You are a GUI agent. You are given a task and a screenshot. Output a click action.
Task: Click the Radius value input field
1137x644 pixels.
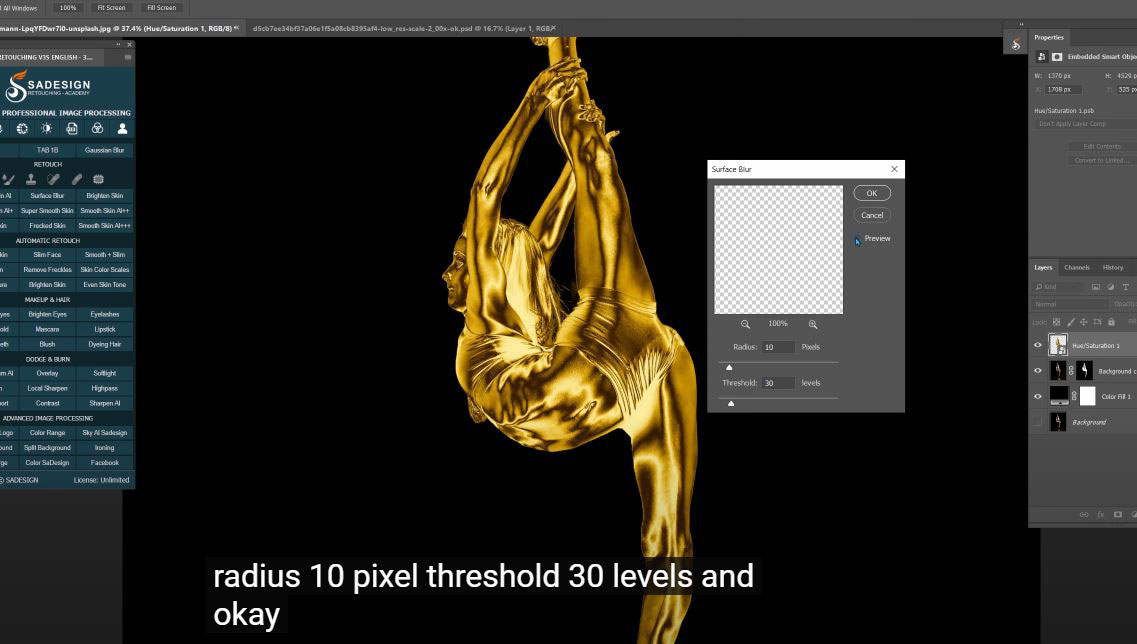pos(778,347)
